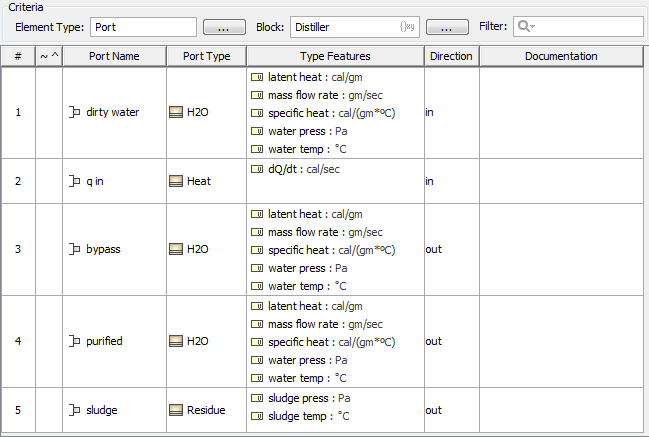Open the Element Type browse button
Screen dimensions: 649x437
coord(224,27)
